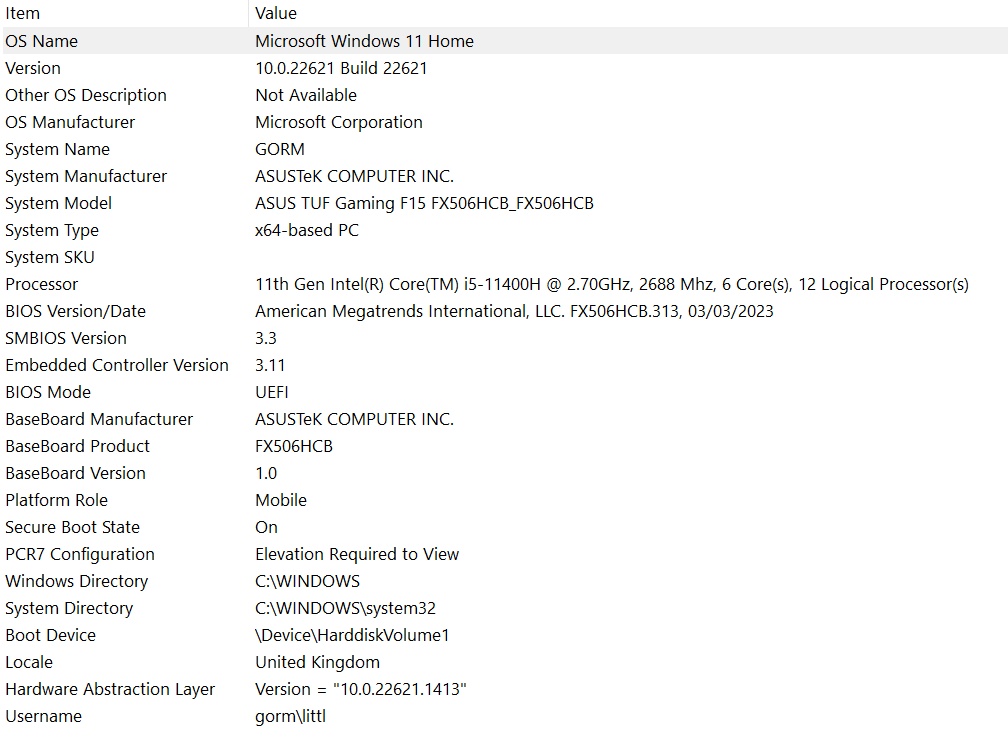Viewport: 1008px width, 730px height.
Task: Select the System Manufacturer row label
Action: 86,176
